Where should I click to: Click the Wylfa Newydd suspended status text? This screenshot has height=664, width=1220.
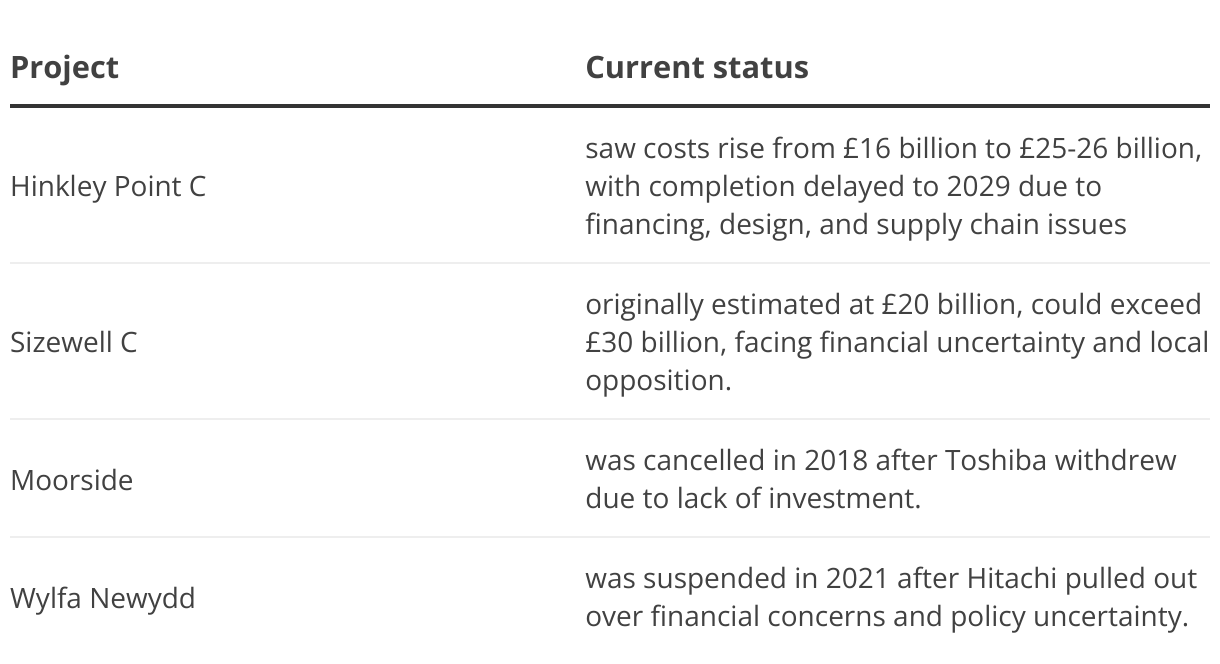point(891,597)
